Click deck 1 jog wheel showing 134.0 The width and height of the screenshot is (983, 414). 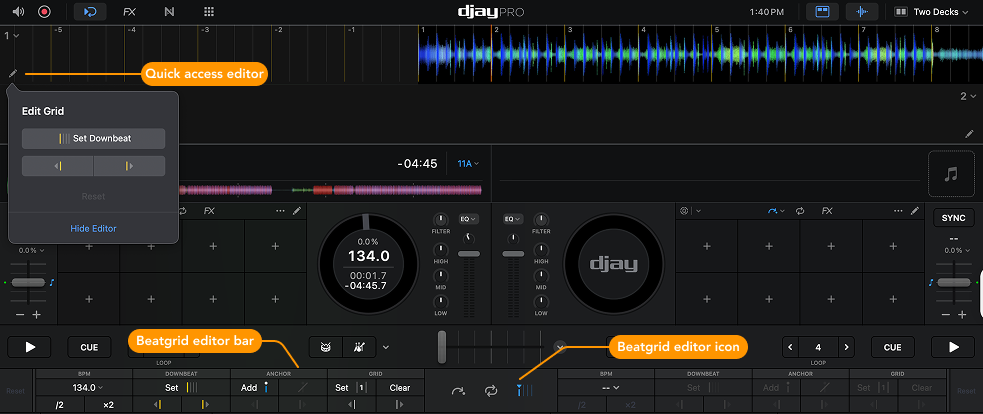(x=368, y=262)
